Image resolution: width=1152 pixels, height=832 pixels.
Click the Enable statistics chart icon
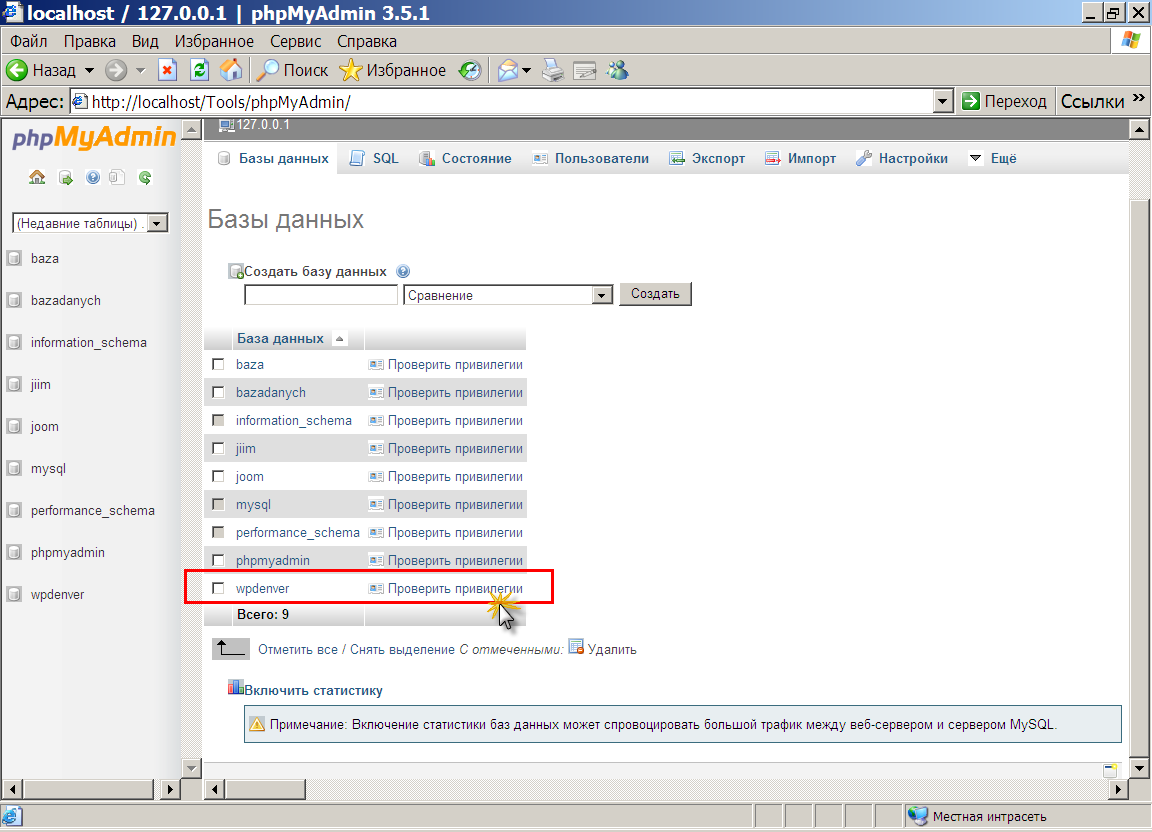coord(236,688)
